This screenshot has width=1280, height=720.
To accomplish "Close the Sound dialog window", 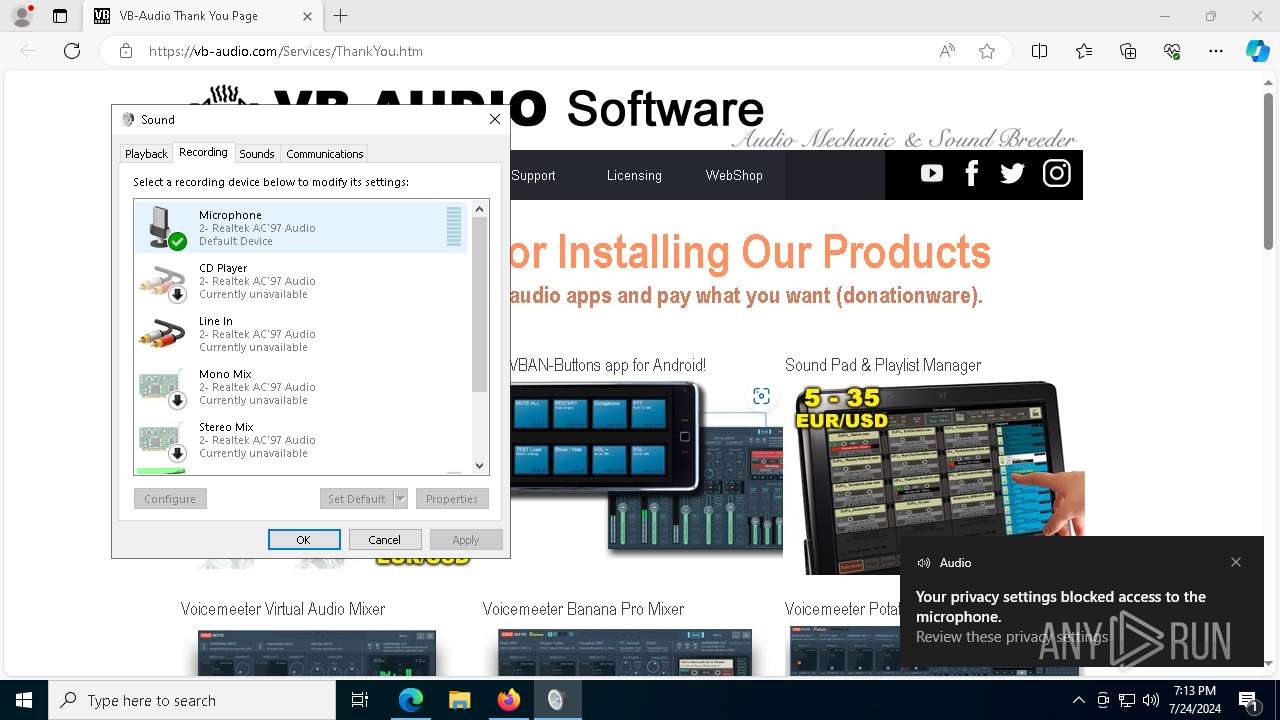I will click(x=494, y=119).
